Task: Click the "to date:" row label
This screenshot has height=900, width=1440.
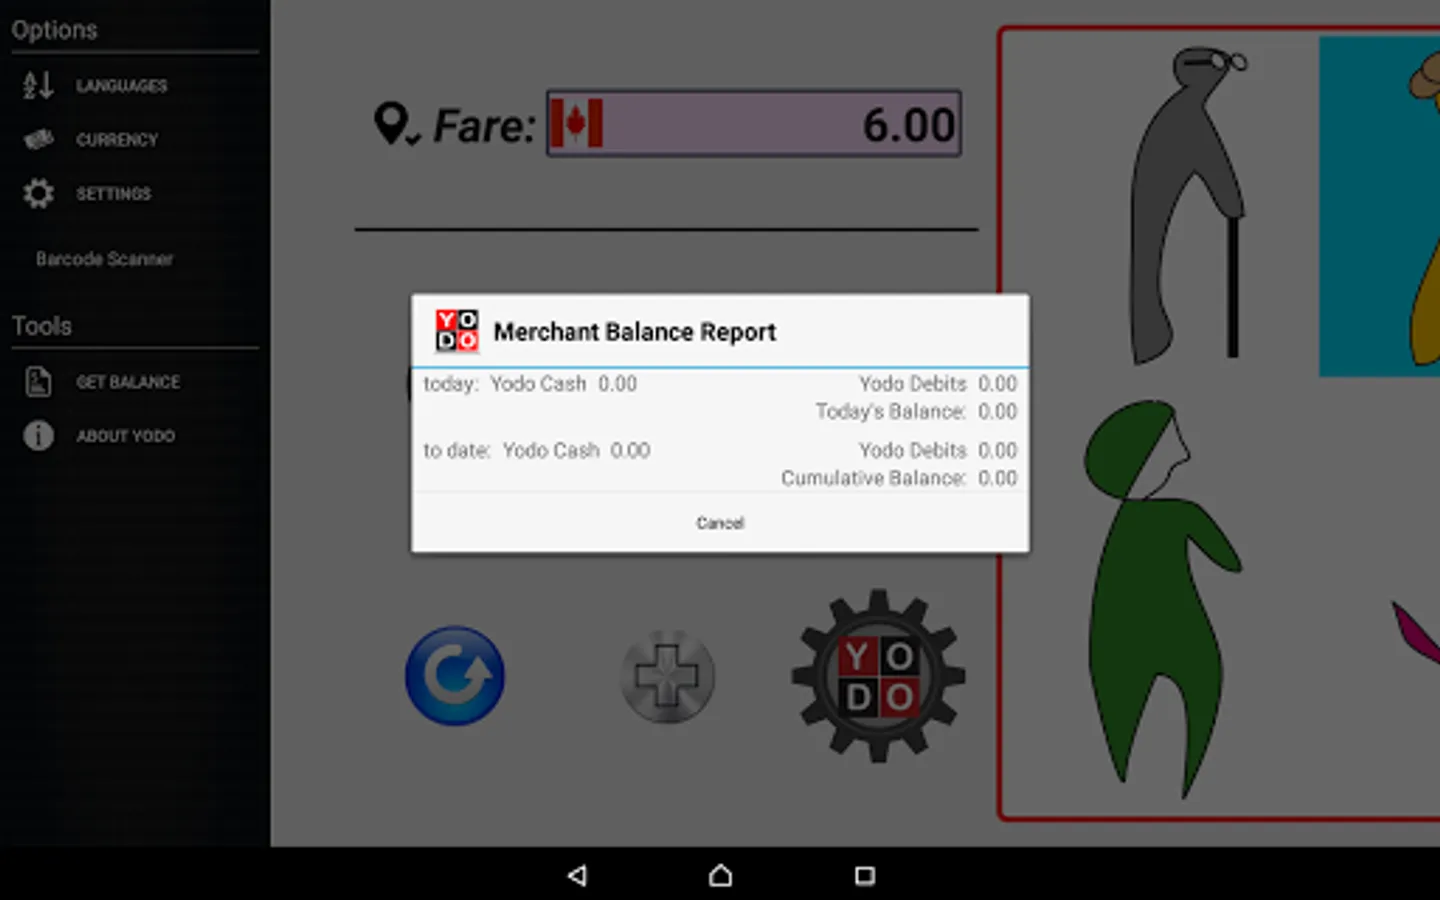Action: click(456, 451)
